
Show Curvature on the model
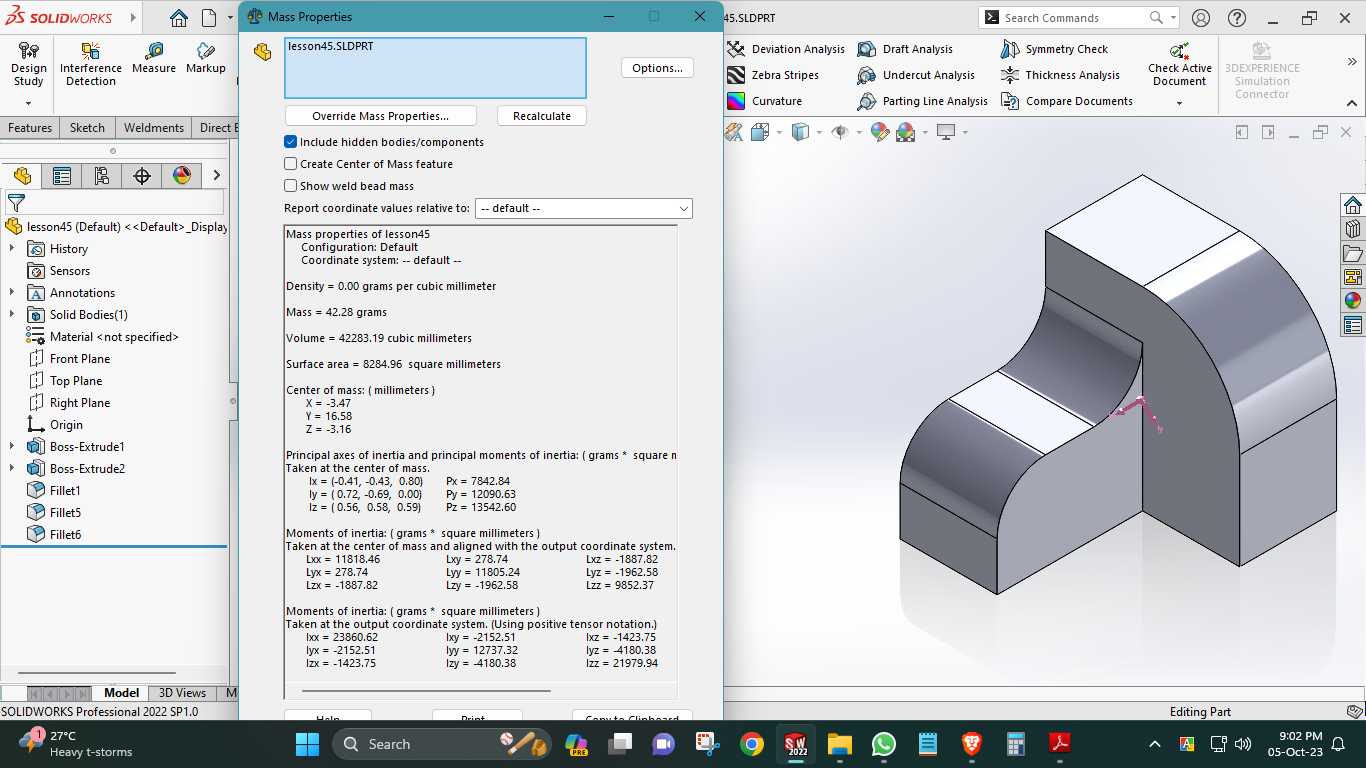764,101
